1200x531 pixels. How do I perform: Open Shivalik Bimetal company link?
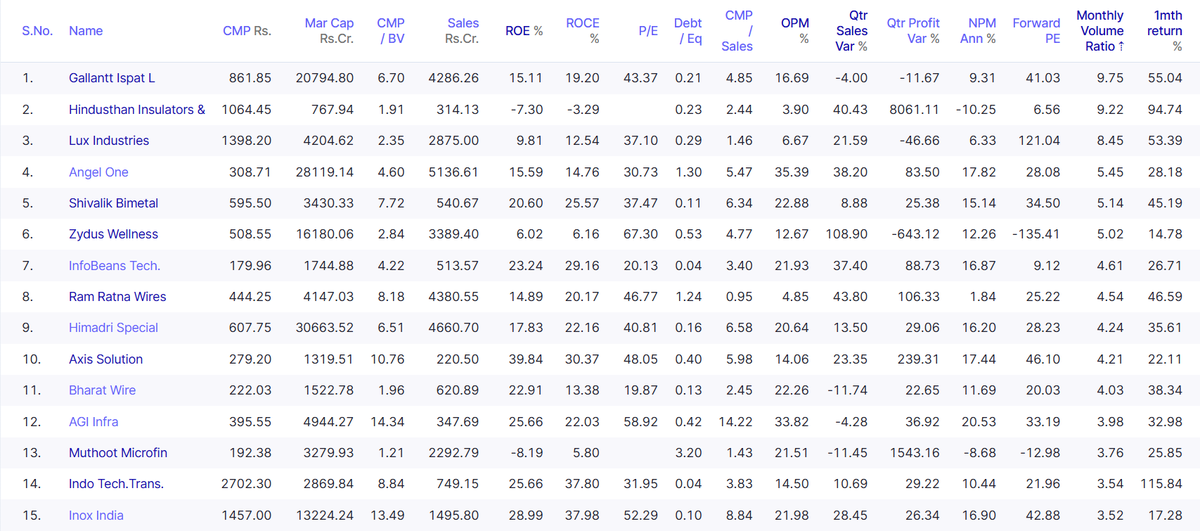coord(114,203)
